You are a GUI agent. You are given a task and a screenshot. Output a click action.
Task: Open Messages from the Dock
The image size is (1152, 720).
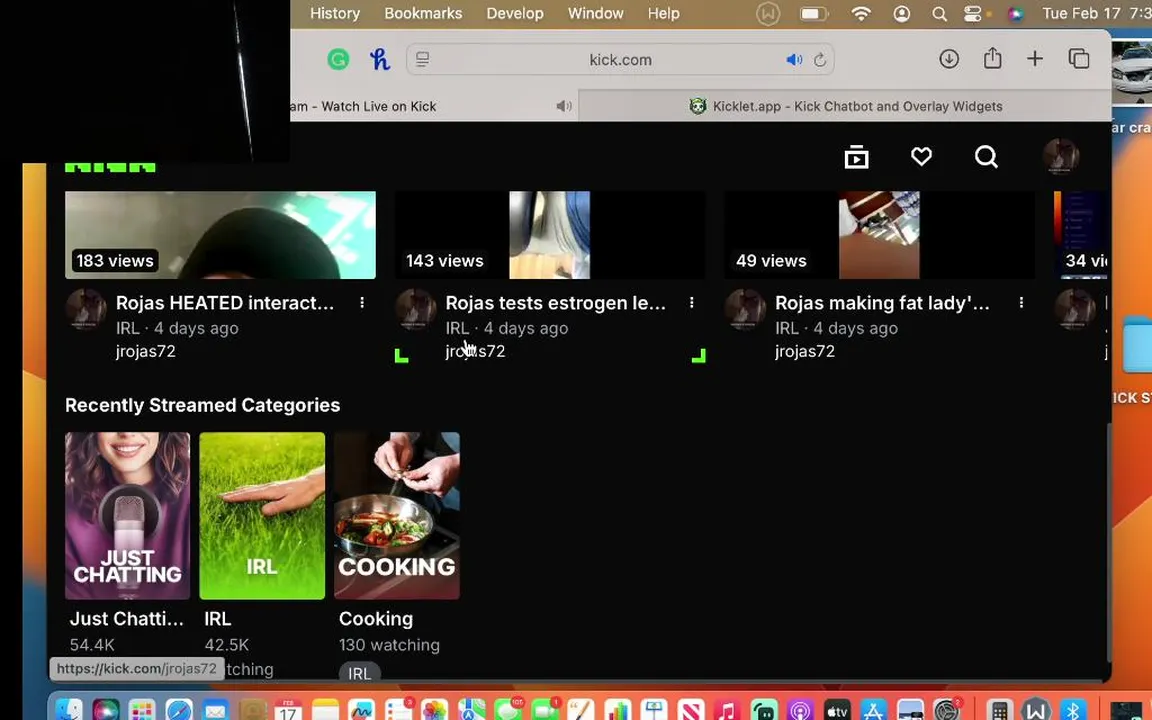(508, 710)
